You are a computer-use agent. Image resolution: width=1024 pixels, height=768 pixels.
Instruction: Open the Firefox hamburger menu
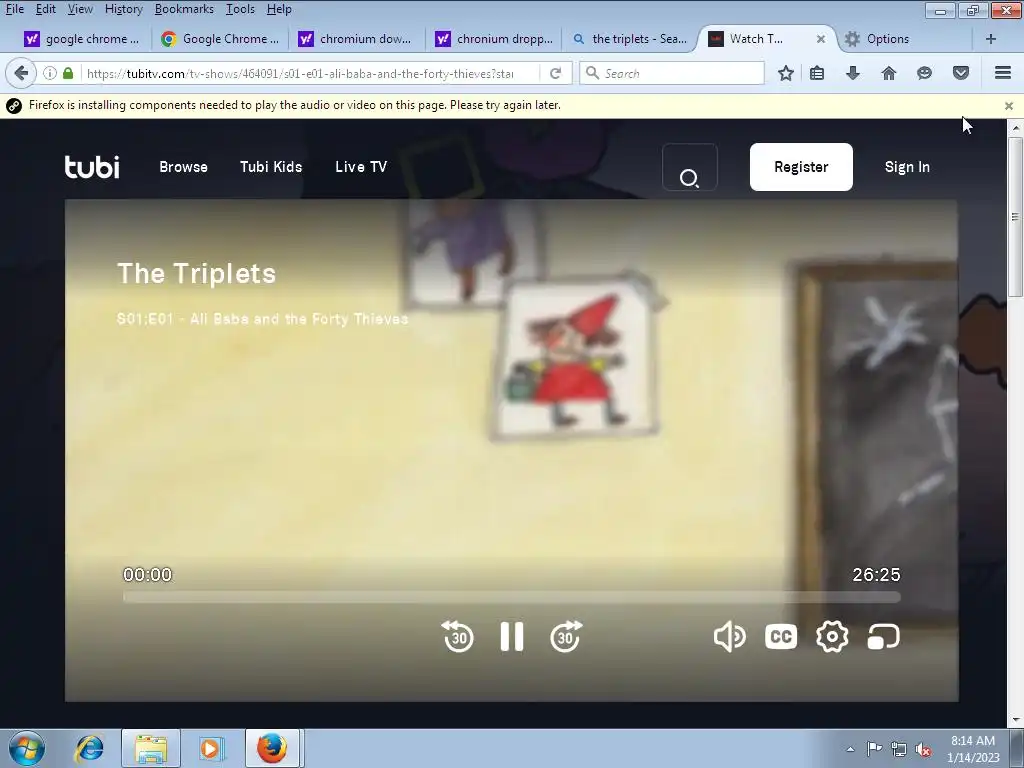click(x=1003, y=73)
